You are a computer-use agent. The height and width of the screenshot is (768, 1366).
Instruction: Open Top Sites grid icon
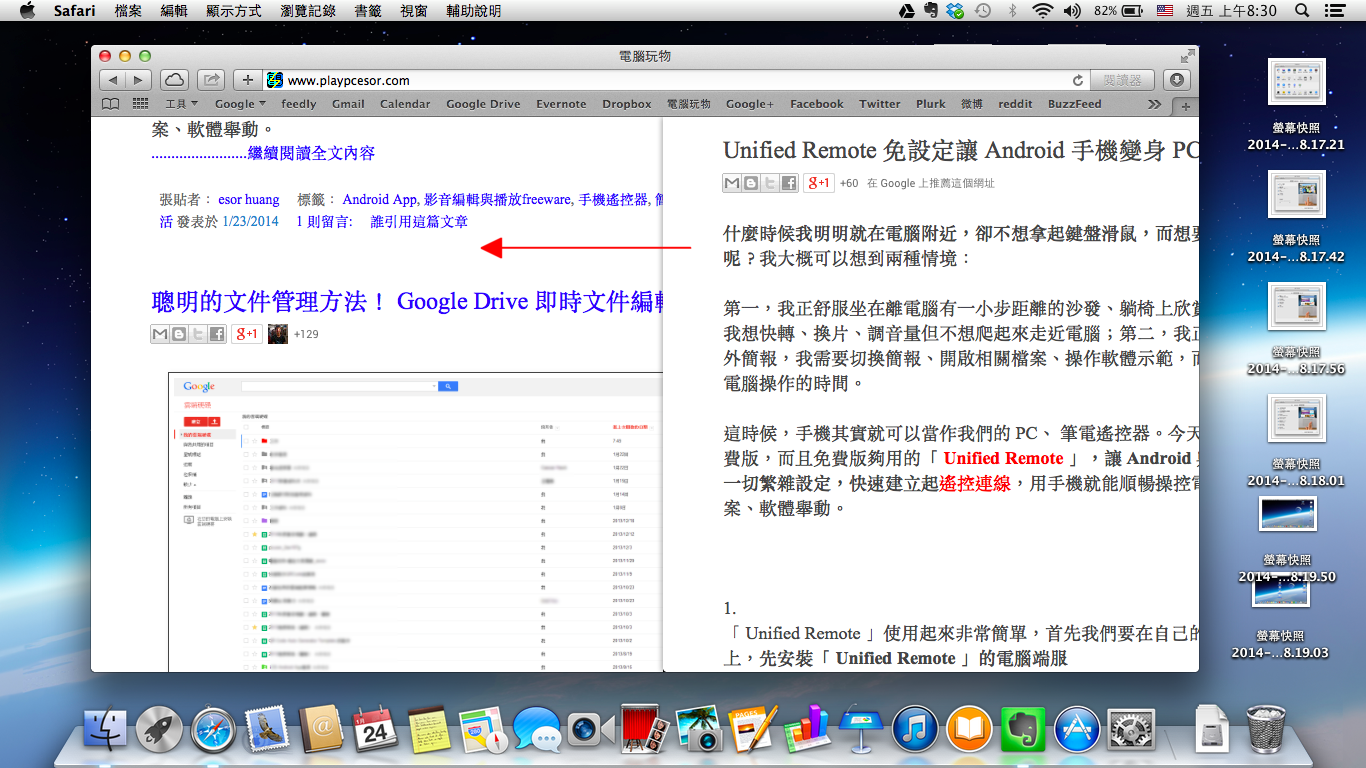click(x=141, y=103)
